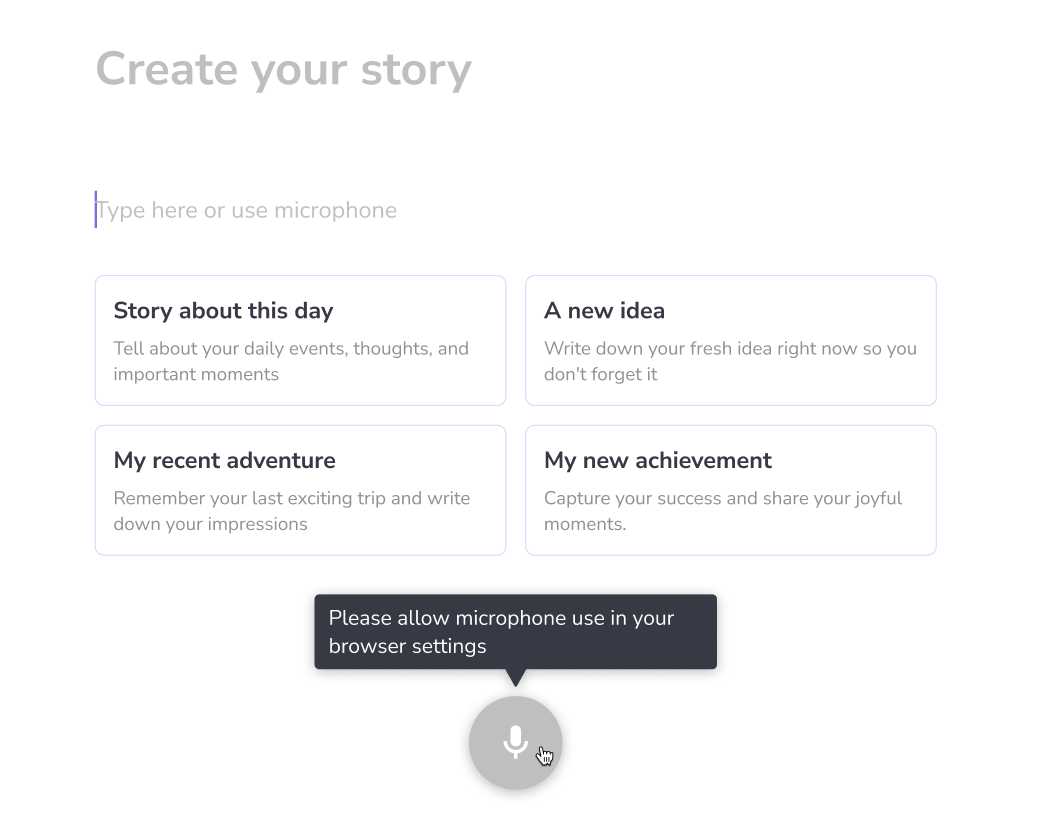This screenshot has width=1048, height=816.
Task: Open the "My new achievement" story card
Action: 730,490
